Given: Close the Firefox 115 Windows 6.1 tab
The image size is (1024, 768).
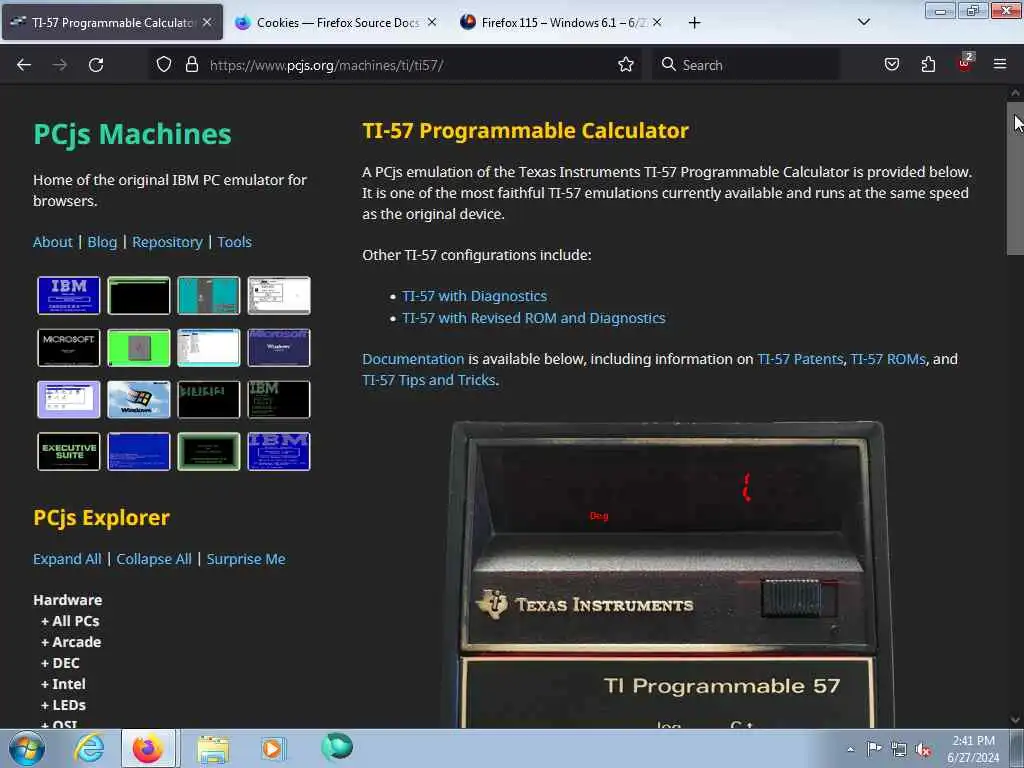Looking at the screenshot, I should (x=657, y=22).
